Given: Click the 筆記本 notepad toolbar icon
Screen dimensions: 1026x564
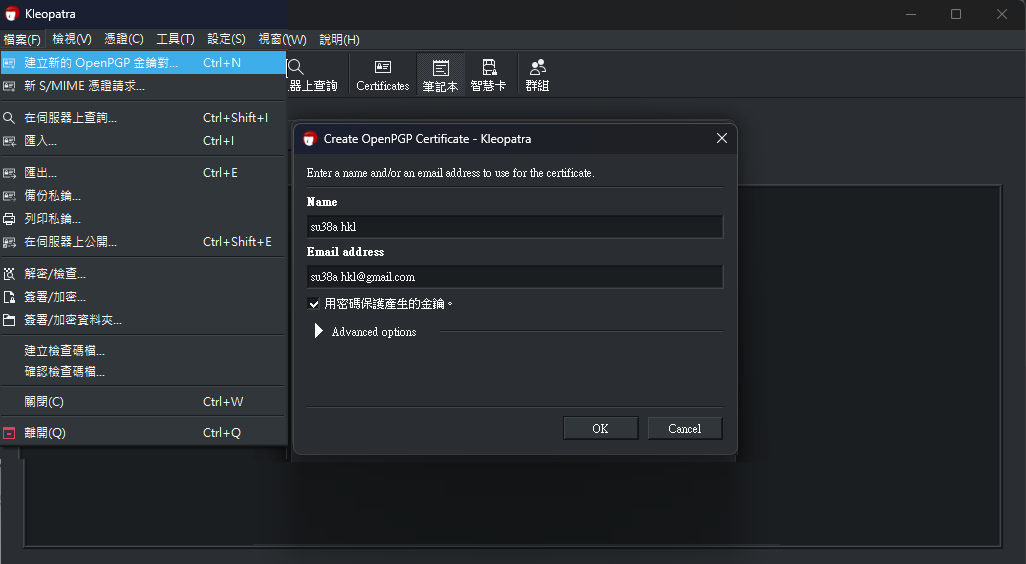Looking at the screenshot, I should pos(440,75).
